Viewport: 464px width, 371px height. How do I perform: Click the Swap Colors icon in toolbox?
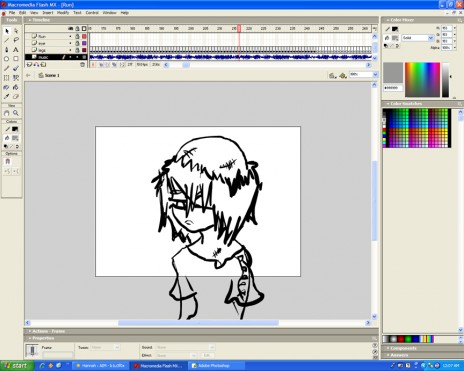click(x=17, y=146)
